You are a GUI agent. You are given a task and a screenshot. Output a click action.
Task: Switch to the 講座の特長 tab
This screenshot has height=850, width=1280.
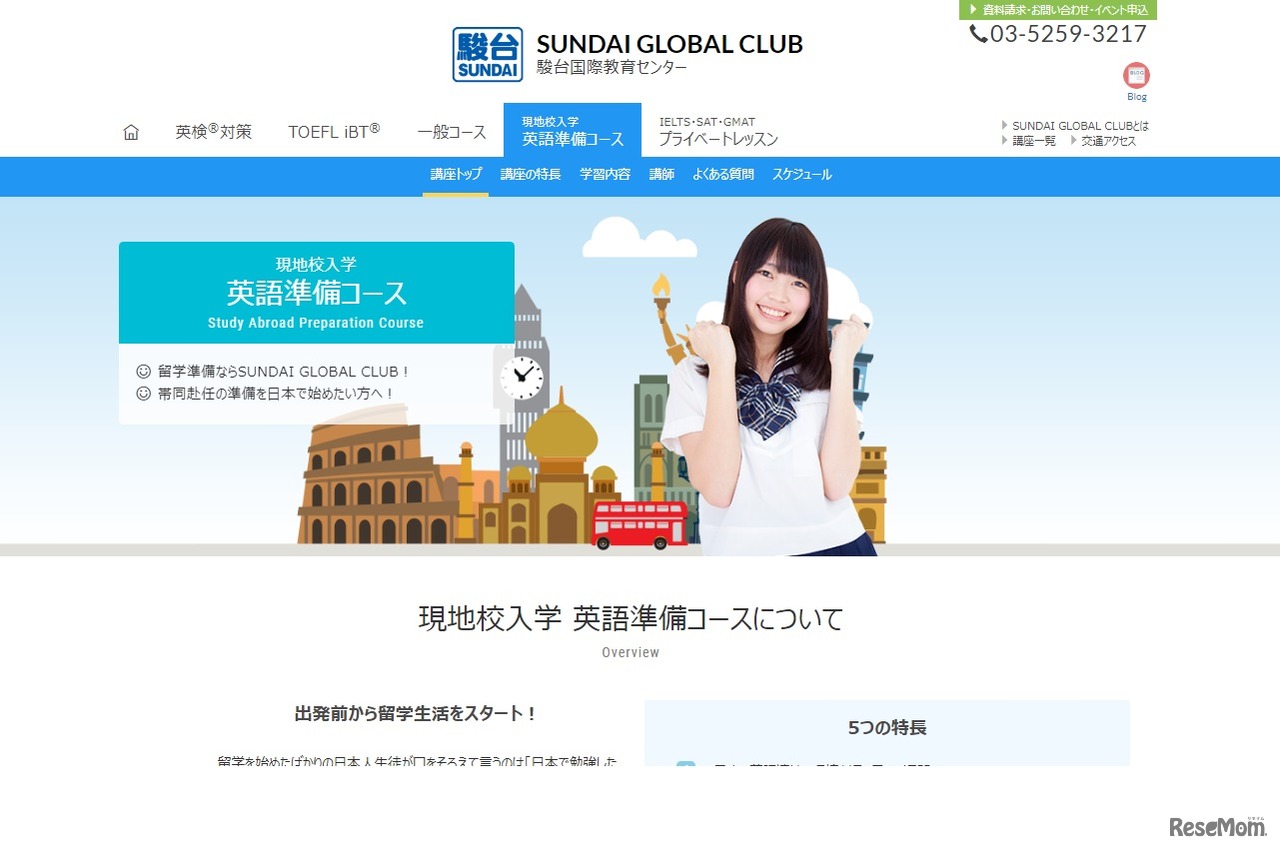pyautogui.click(x=529, y=174)
